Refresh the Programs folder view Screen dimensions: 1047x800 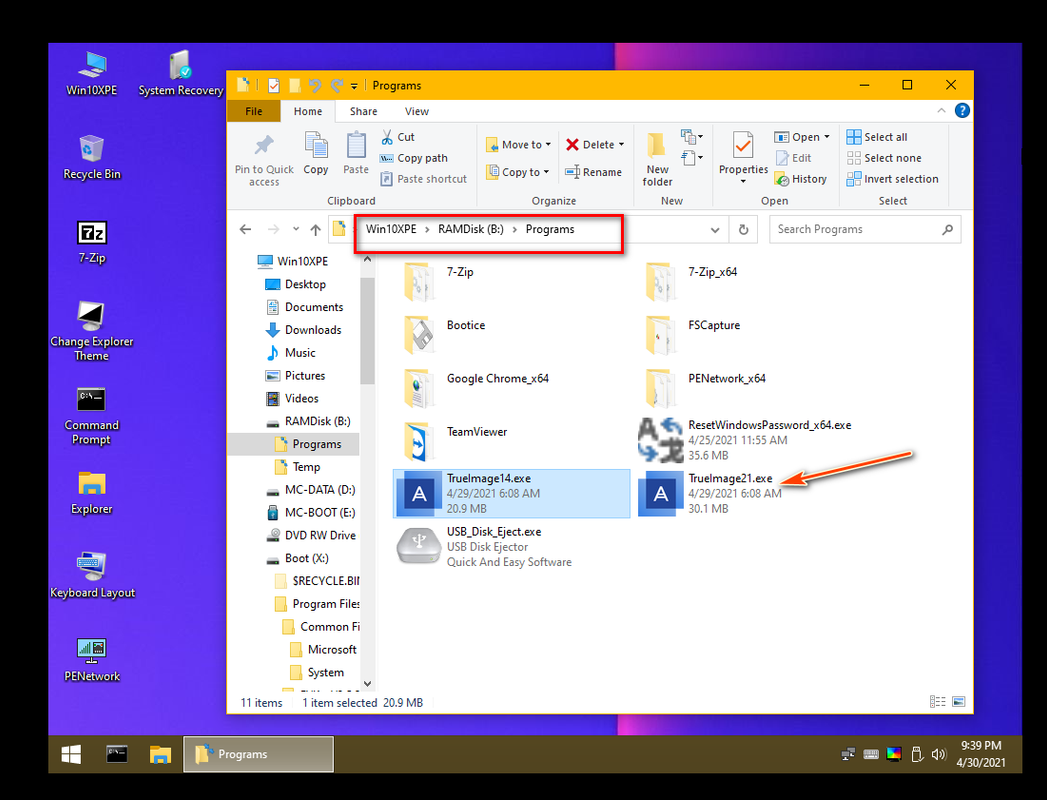click(x=743, y=230)
